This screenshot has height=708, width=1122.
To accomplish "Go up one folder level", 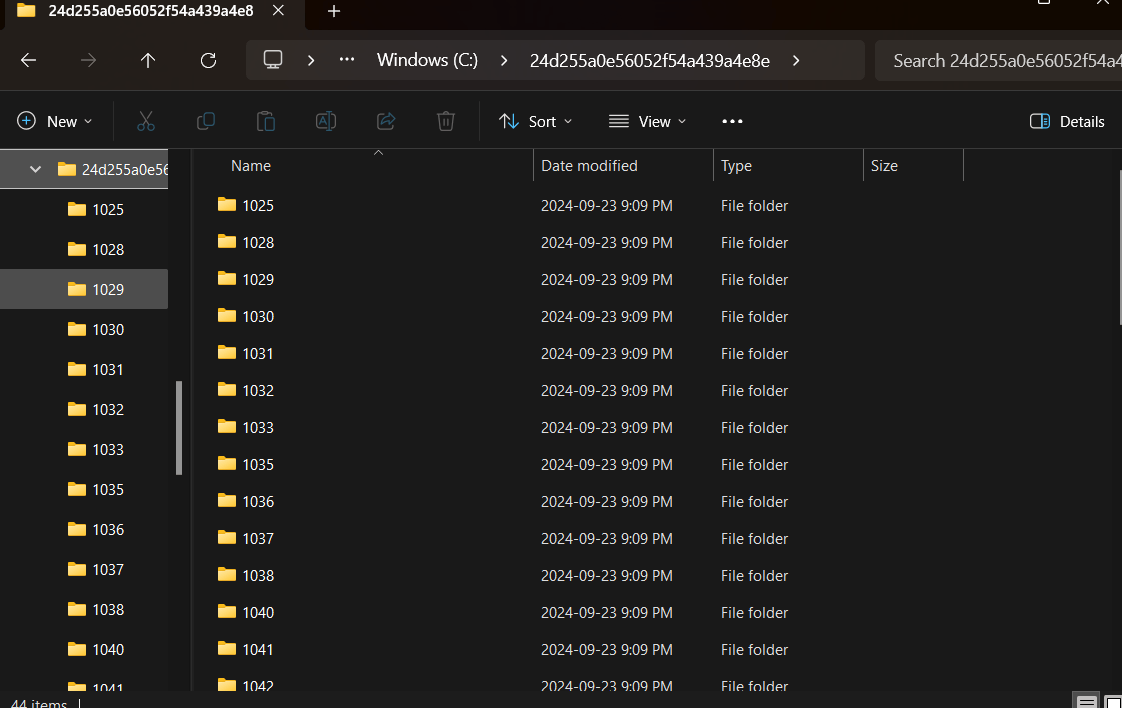I will click(148, 61).
